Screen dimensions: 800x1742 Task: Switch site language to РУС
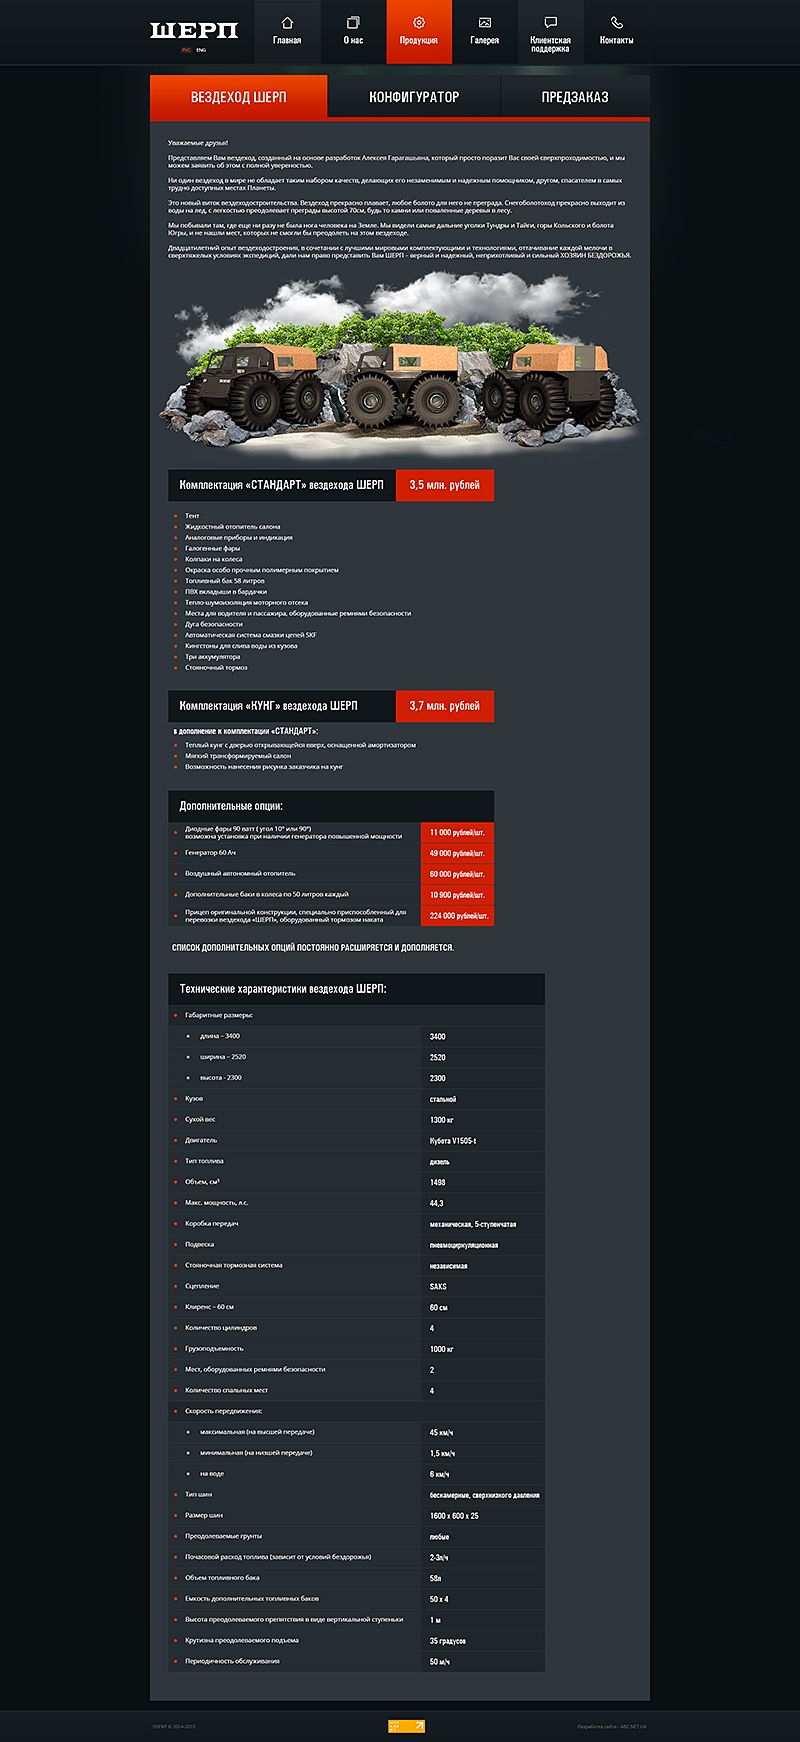click(x=186, y=49)
